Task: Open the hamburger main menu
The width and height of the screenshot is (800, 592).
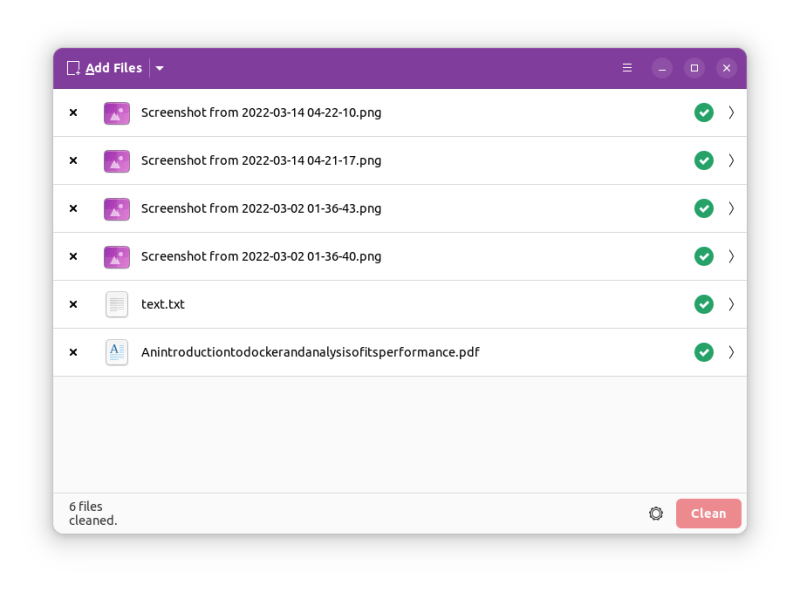Action: pos(627,68)
